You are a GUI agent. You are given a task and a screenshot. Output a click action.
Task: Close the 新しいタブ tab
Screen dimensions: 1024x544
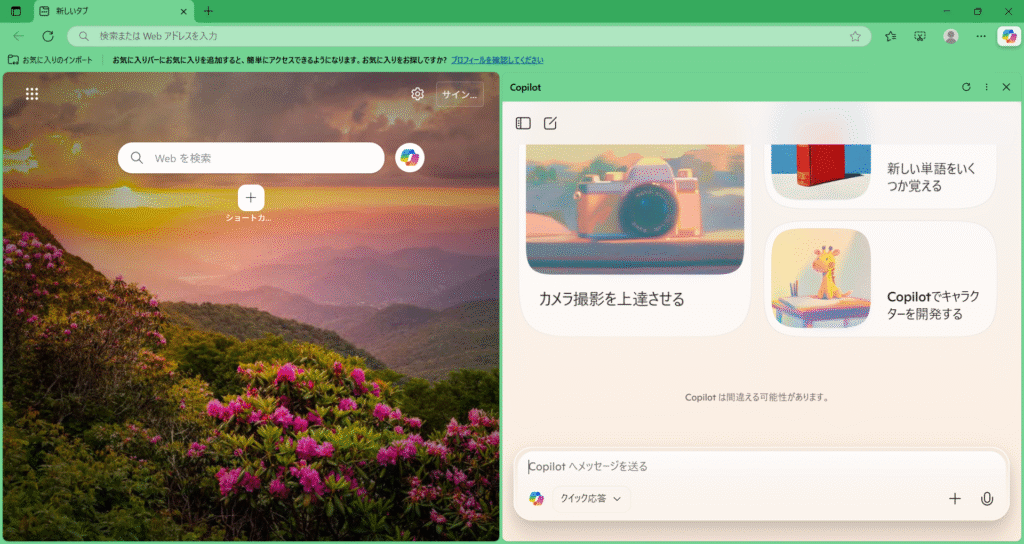coord(184,11)
